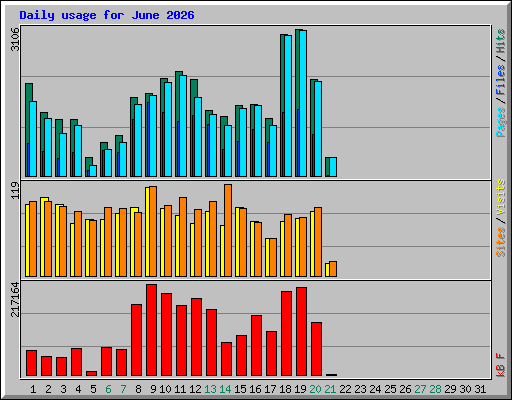Click the tallest red KB bar for day 9
The height and width of the screenshot is (400, 512).
[151, 330]
